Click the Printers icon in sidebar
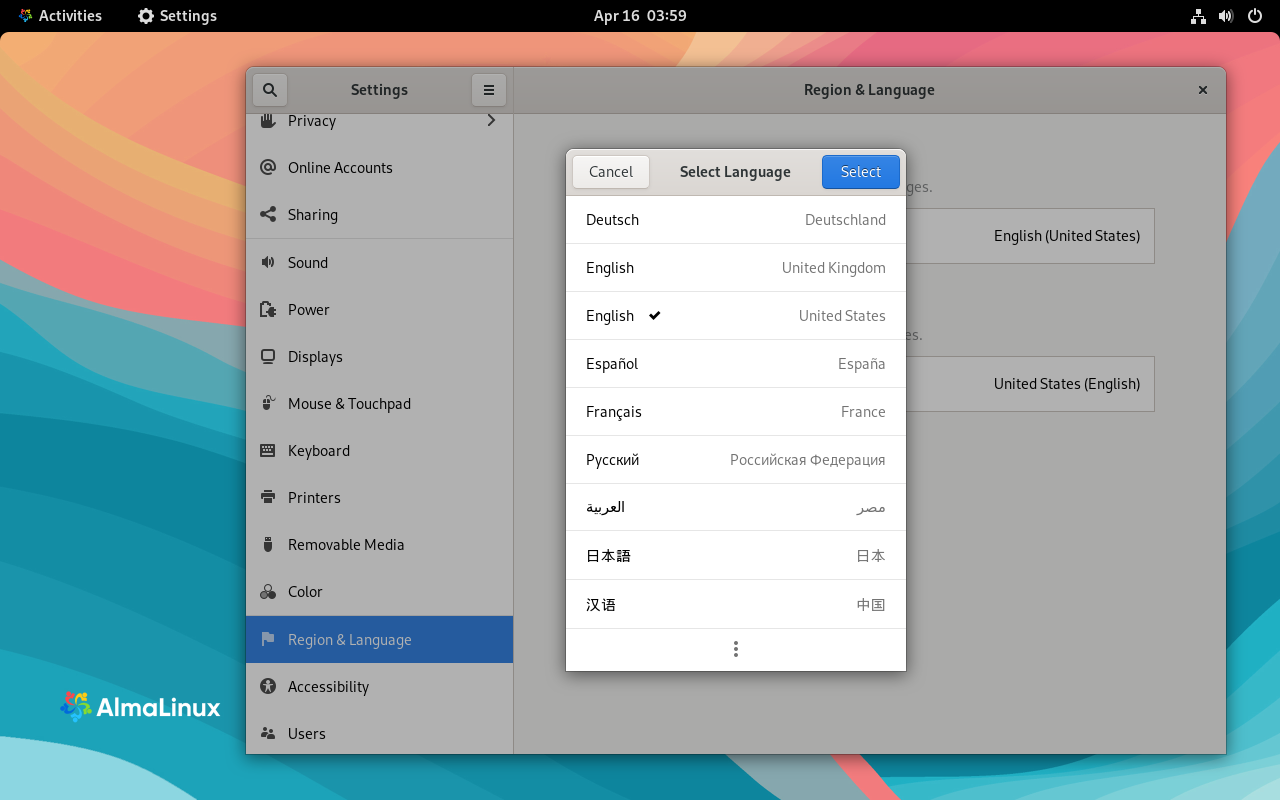The width and height of the screenshot is (1280, 800). coord(267,497)
